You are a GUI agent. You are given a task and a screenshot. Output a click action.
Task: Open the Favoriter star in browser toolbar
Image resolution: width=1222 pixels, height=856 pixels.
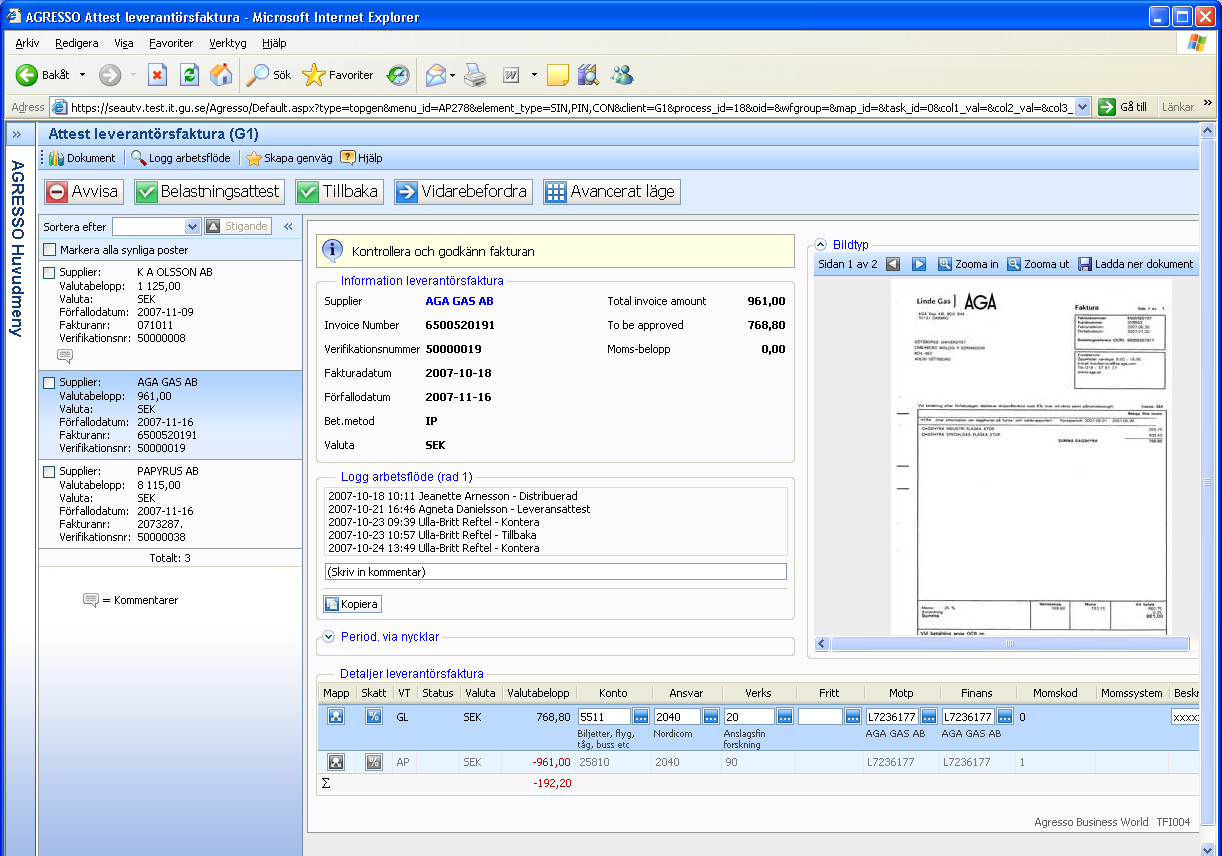(x=338, y=75)
